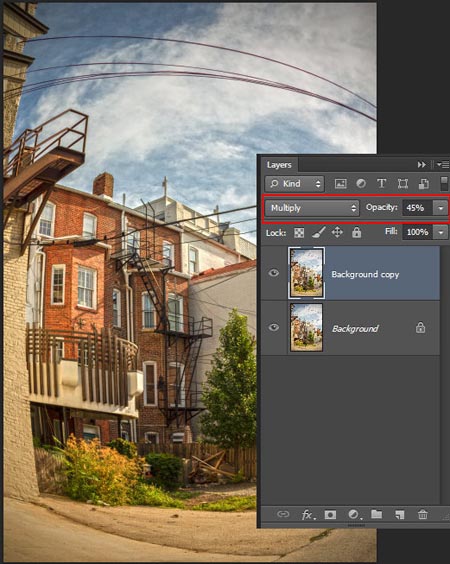The image size is (450, 564).
Task: Hide the Background layer
Action: (274, 327)
